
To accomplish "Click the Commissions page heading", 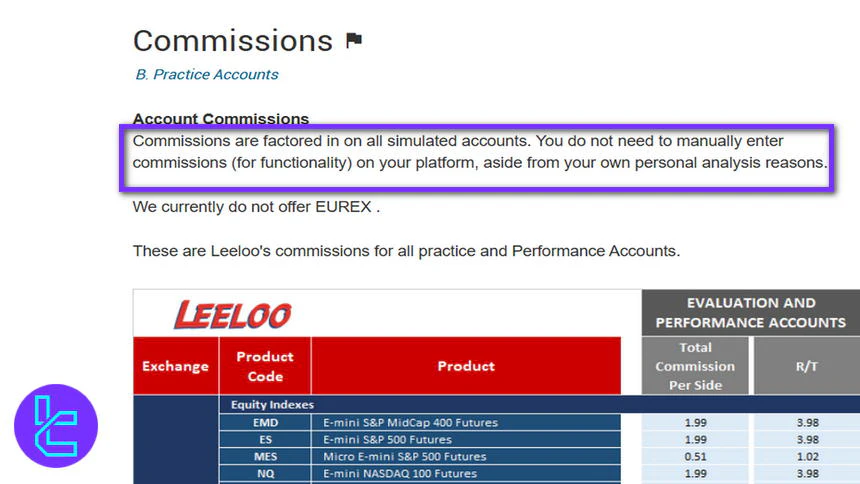I will click(x=233, y=41).
